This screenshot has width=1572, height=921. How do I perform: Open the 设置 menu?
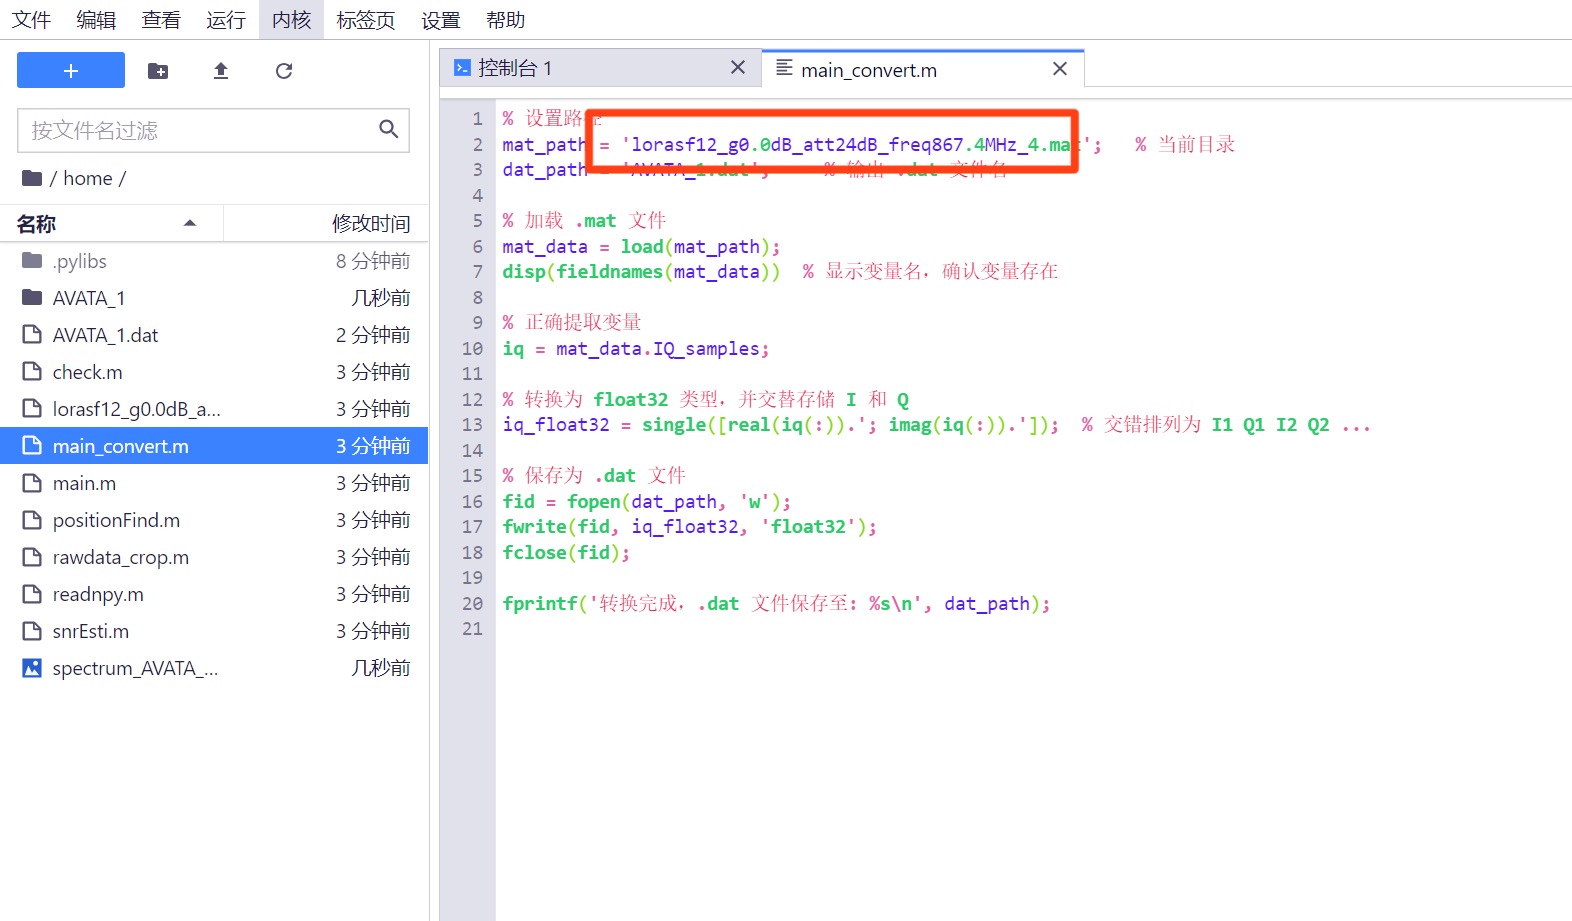tap(440, 20)
